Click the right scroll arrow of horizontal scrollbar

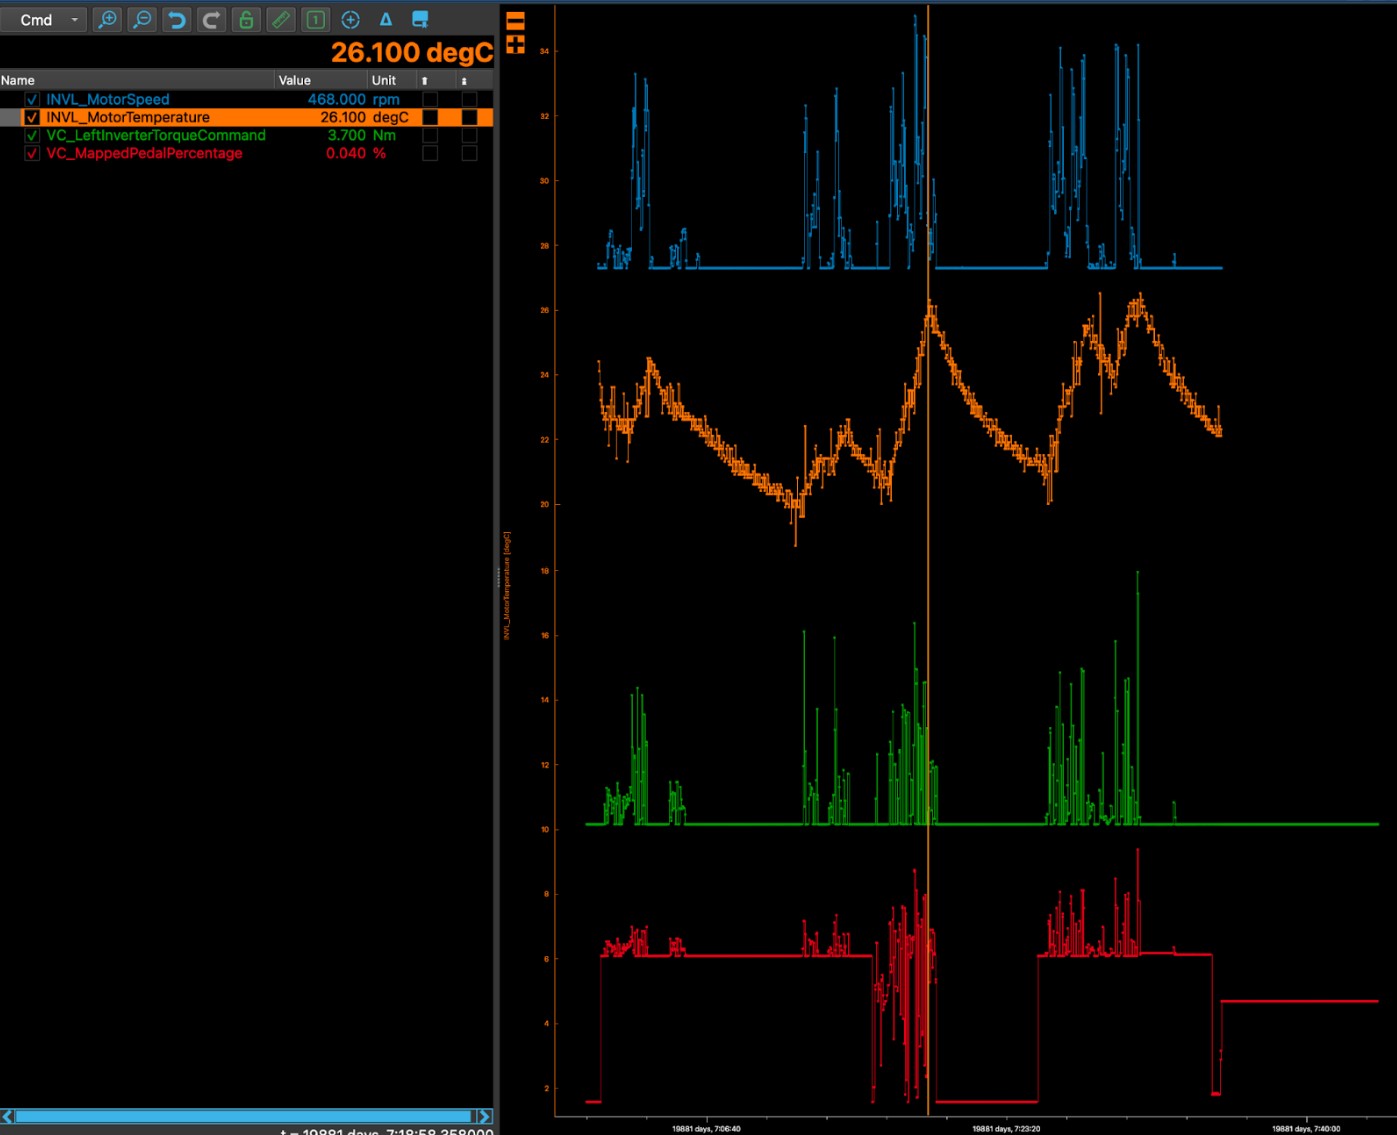[x=485, y=1116]
